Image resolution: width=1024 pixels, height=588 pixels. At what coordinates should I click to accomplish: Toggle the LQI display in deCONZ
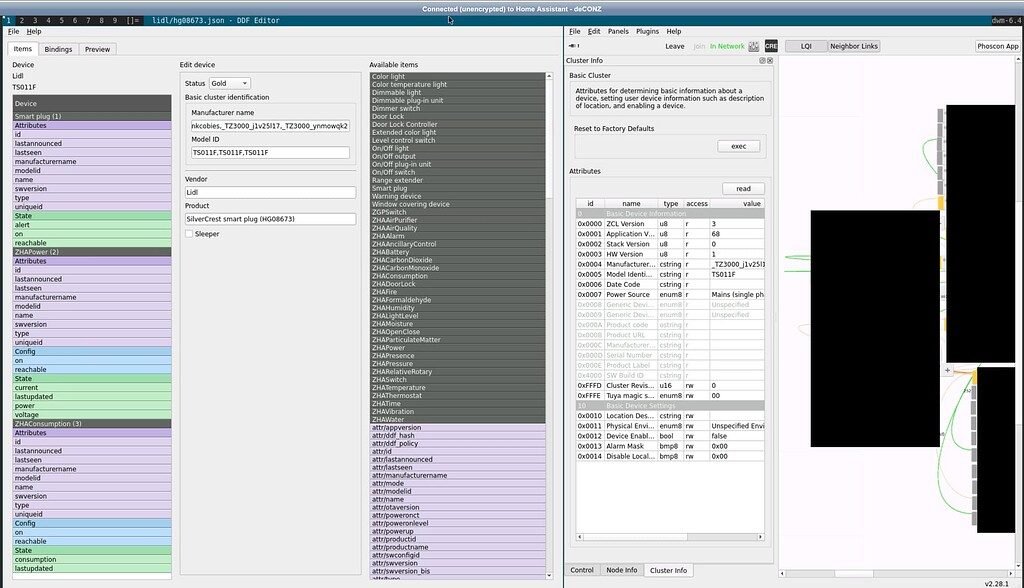click(x=806, y=45)
